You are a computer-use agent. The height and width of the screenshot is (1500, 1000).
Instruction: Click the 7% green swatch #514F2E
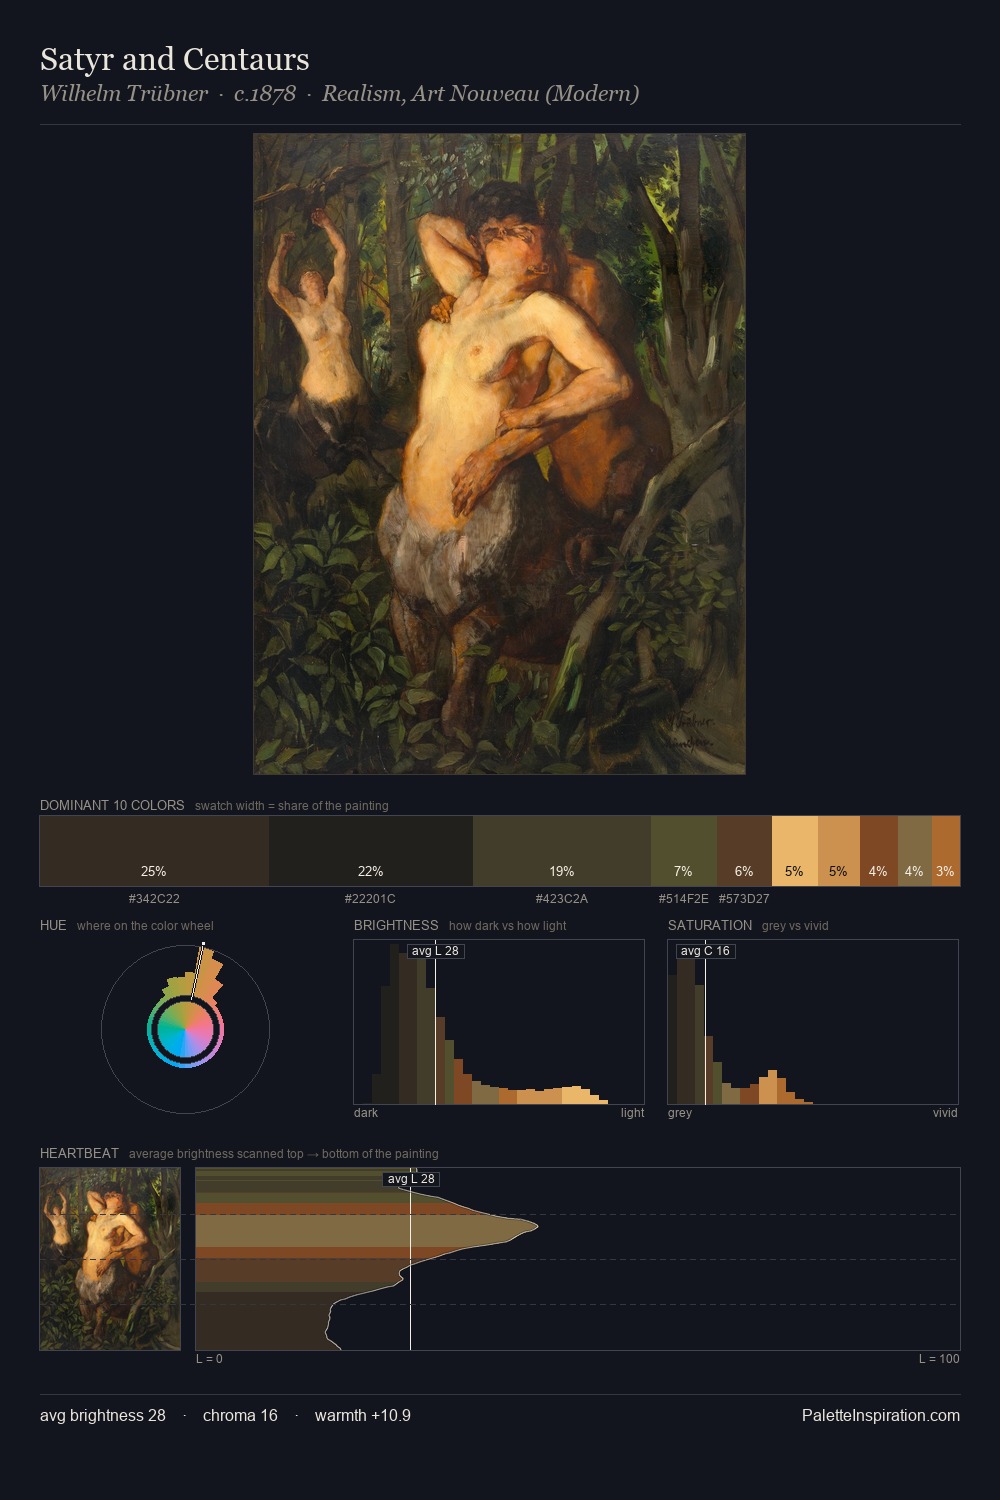click(x=684, y=851)
